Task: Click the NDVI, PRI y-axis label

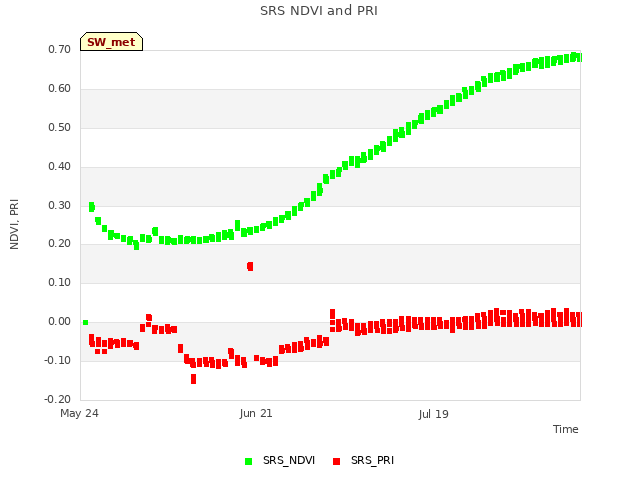Action: 14,224
